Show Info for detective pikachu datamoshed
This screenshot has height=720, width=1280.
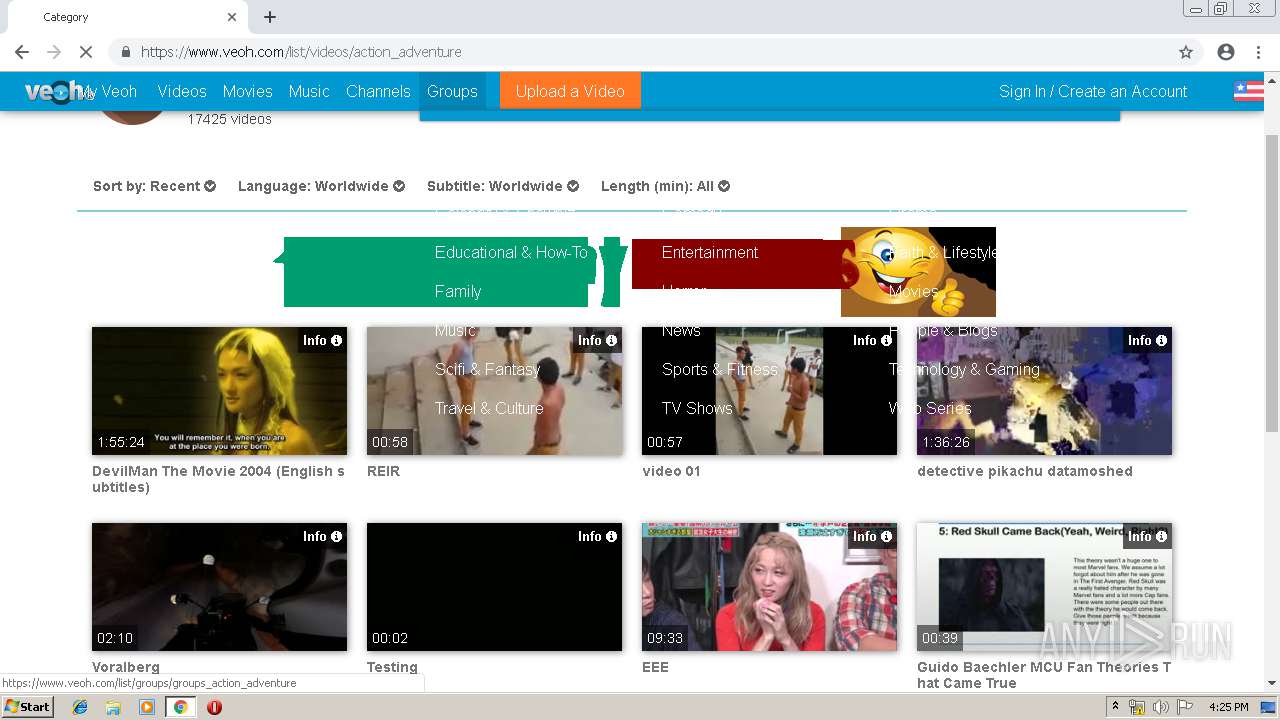[1147, 341]
